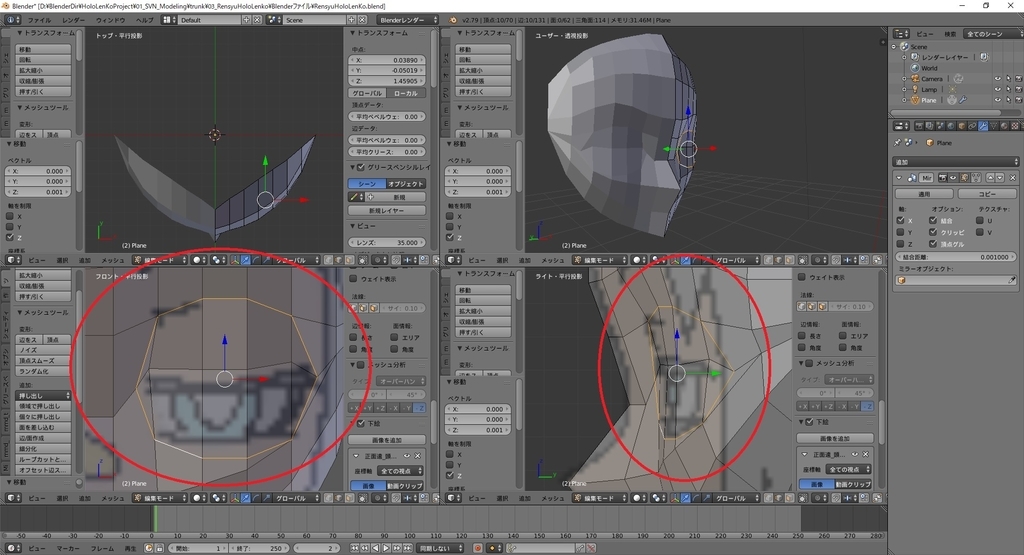Toggle Mirror modifier viewport display eye
1024x555 pixels.
tap(953, 178)
